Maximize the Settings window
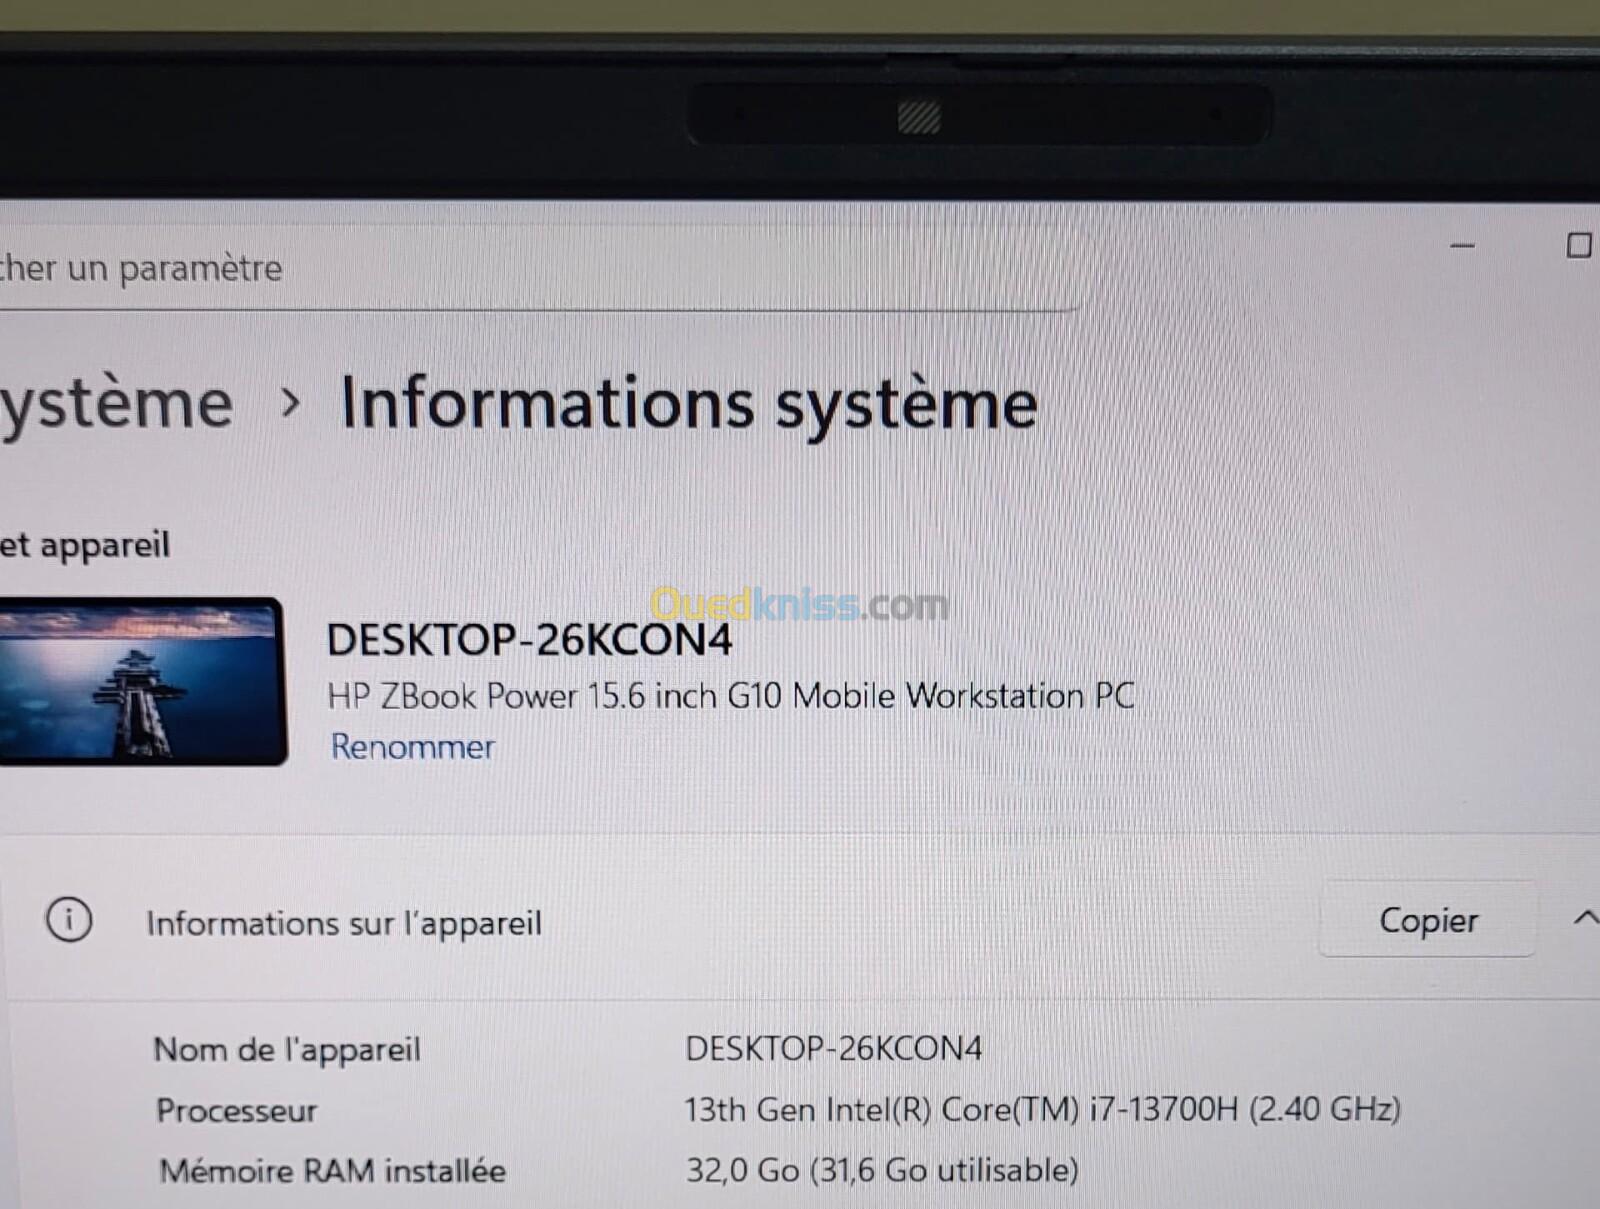 pos(1578,245)
